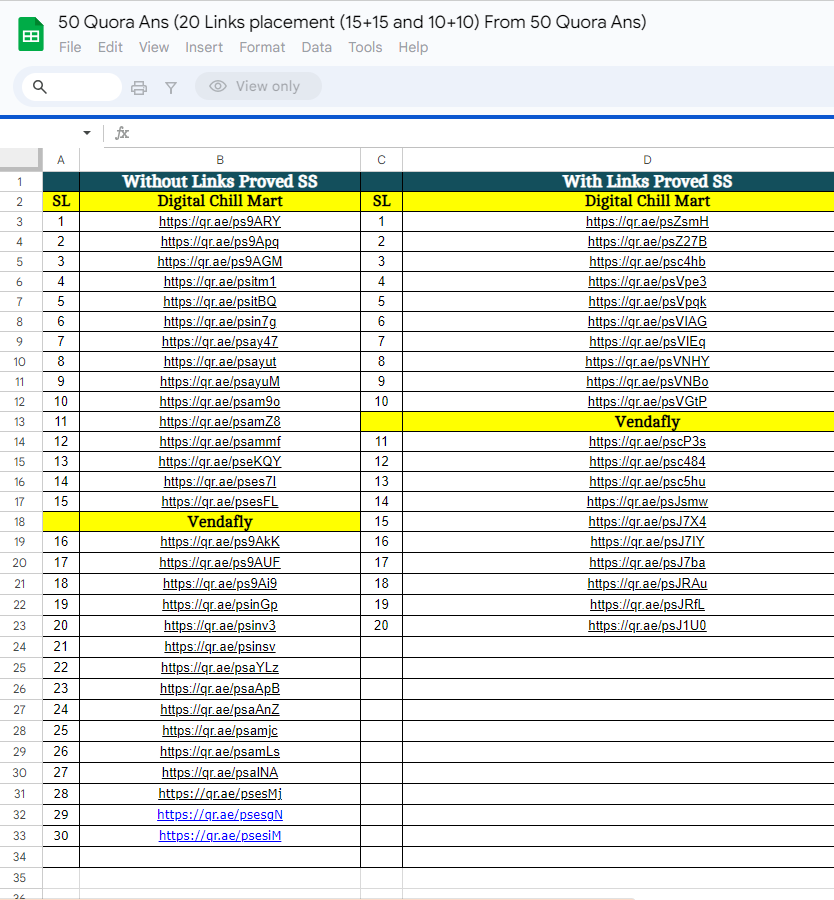Click the fx formula bar
Screen dimensions: 834x900
pos(471,133)
